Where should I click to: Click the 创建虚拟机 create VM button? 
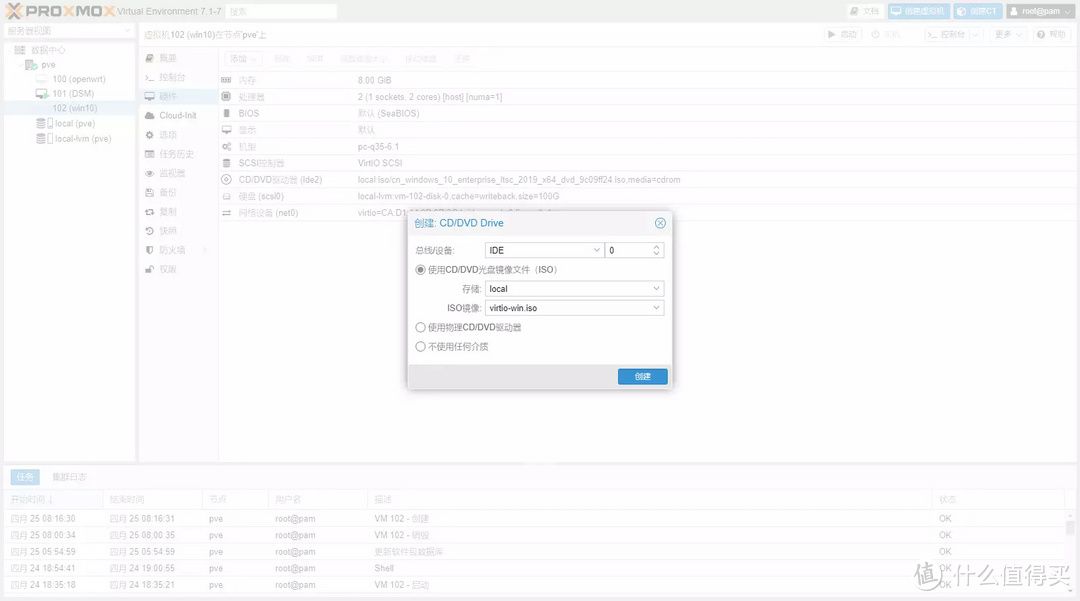tap(918, 11)
